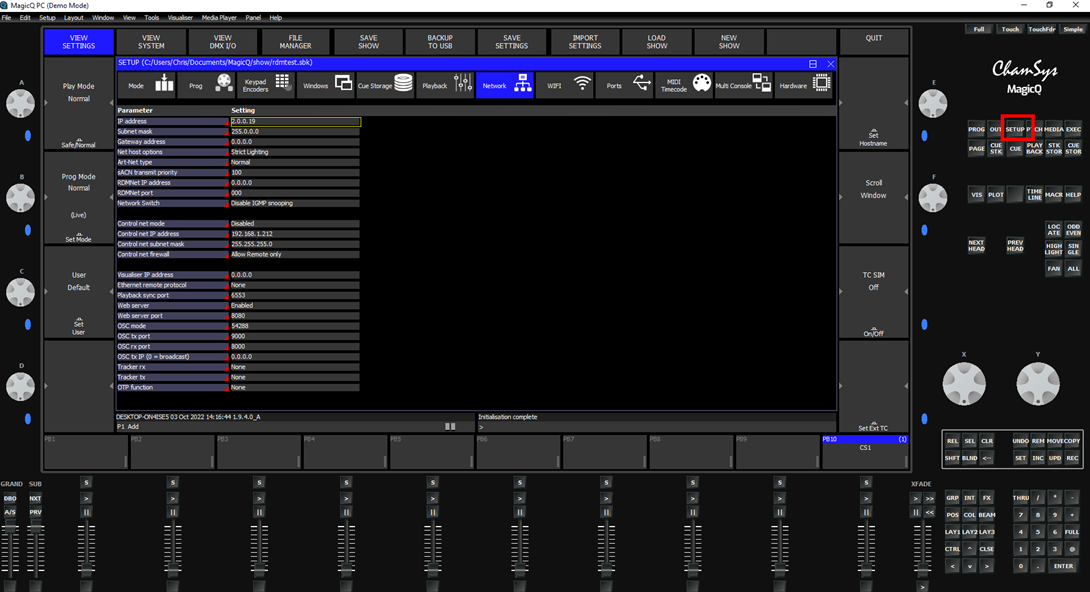The image size is (1090, 592).
Task: Open the Network Switch IGMP snooping setting
Action: click(x=295, y=203)
